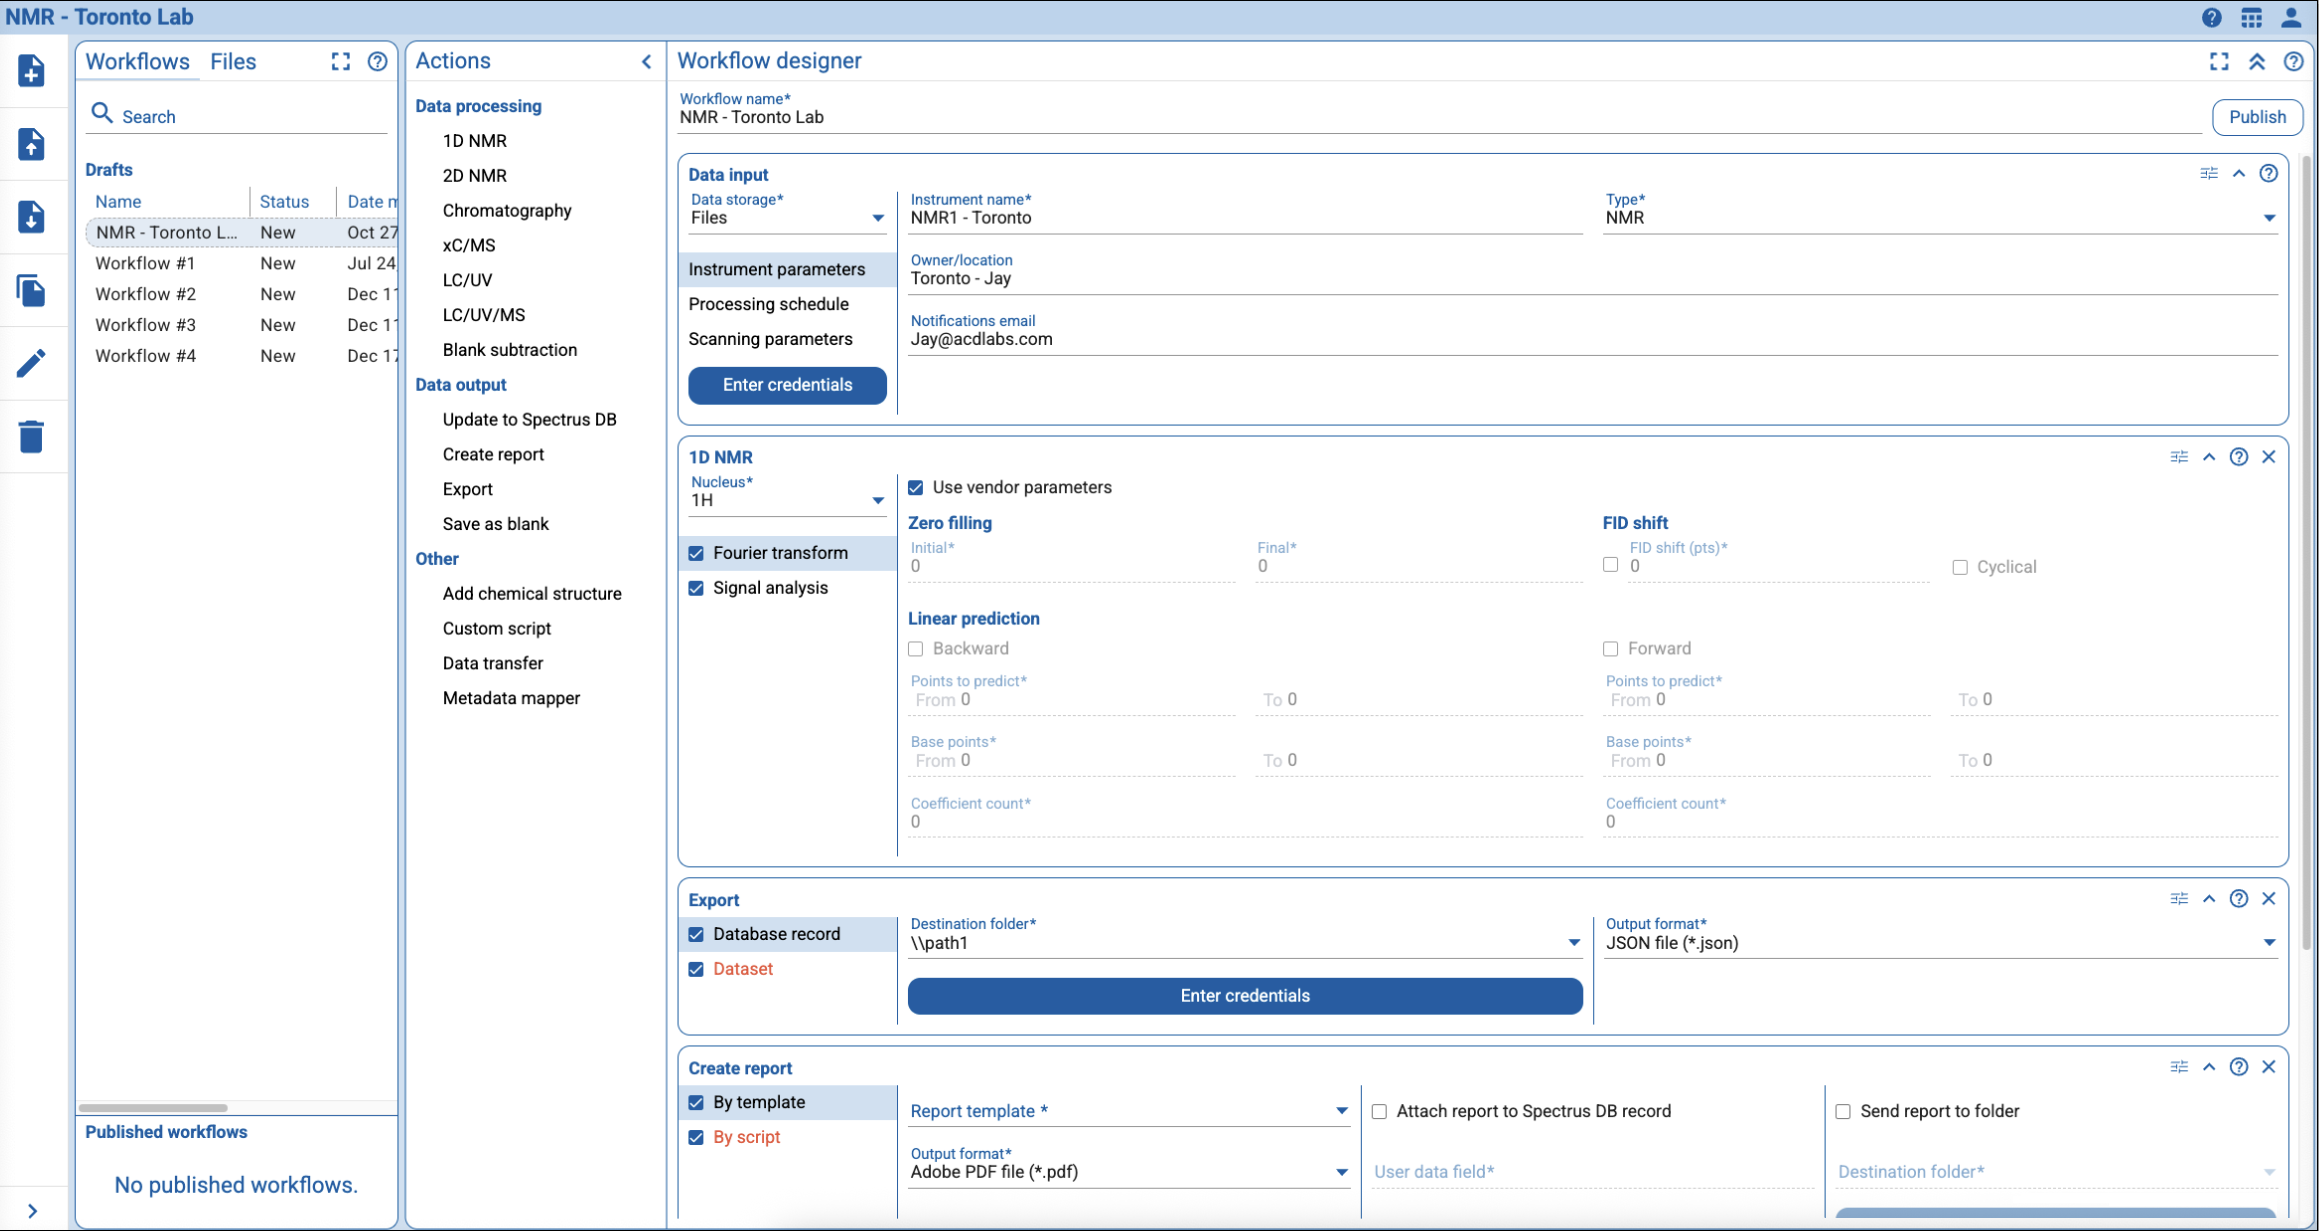Click the Search field in Workflows panel
The width and height of the screenshot is (2319, 1231).
[x=200, y=115]
